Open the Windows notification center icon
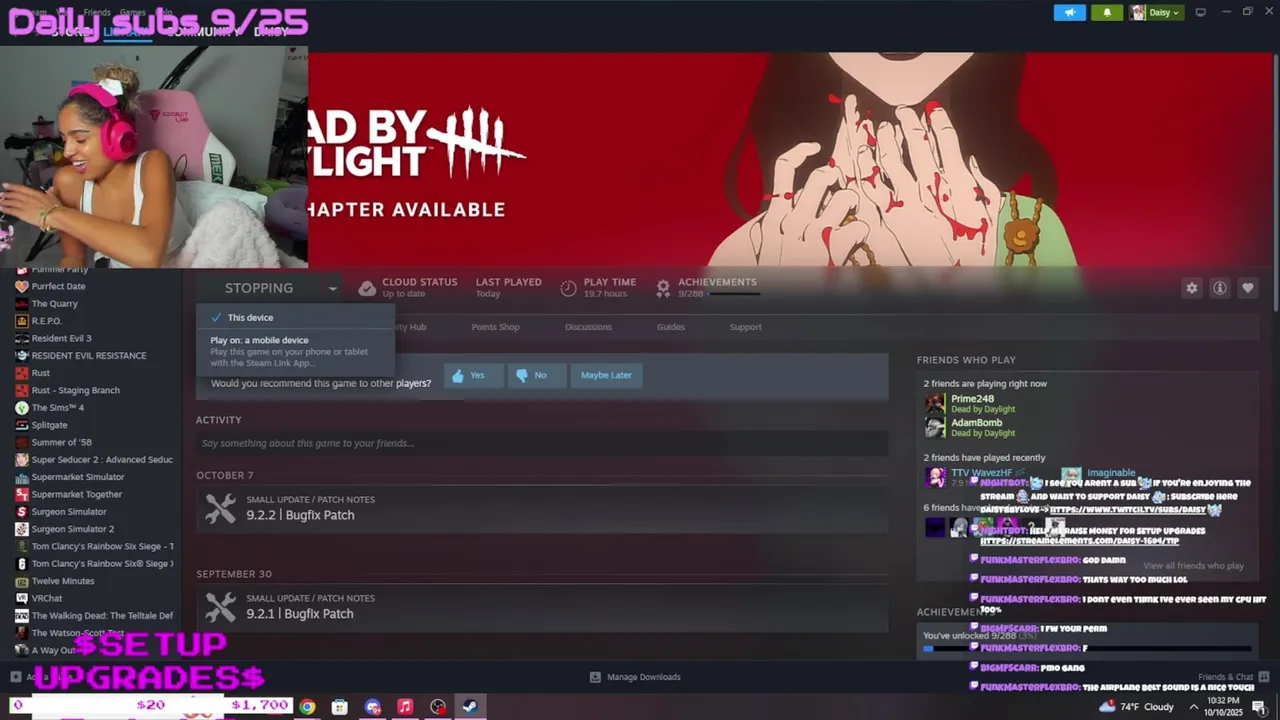The width and height of the screenshot is (1280, 720). pyautogui.click(x=1259, y=707)
